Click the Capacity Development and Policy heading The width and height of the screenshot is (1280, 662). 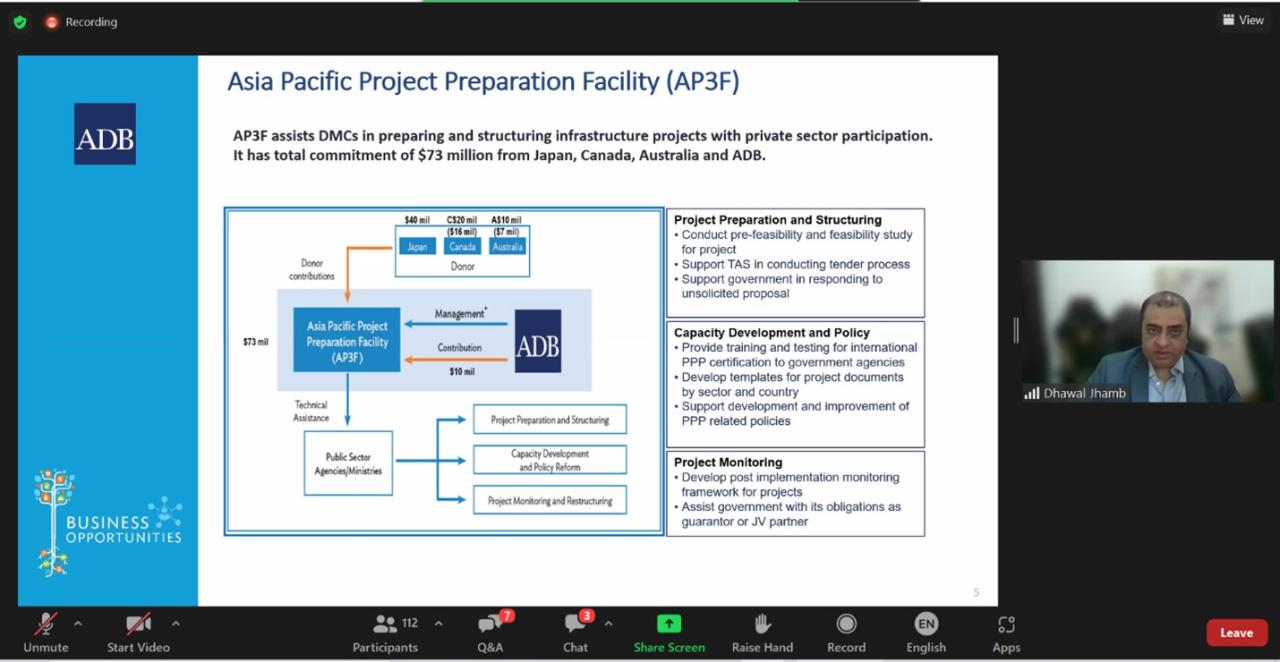tap(772, 333)
